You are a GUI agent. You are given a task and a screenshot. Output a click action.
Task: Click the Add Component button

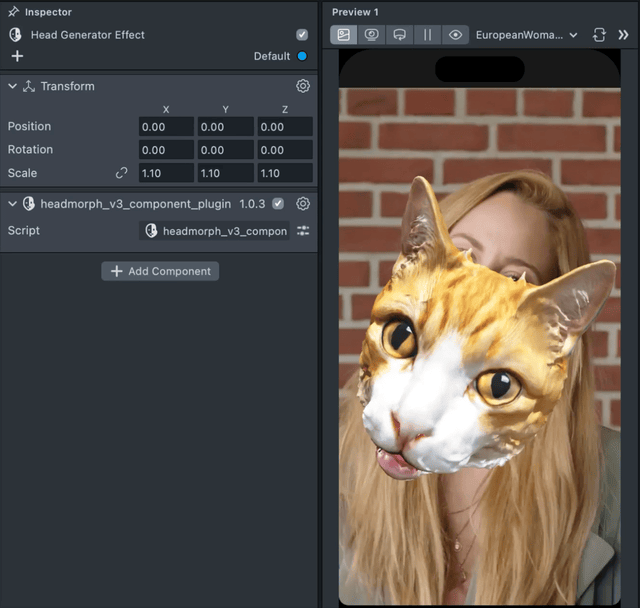[x=160, y=271]
